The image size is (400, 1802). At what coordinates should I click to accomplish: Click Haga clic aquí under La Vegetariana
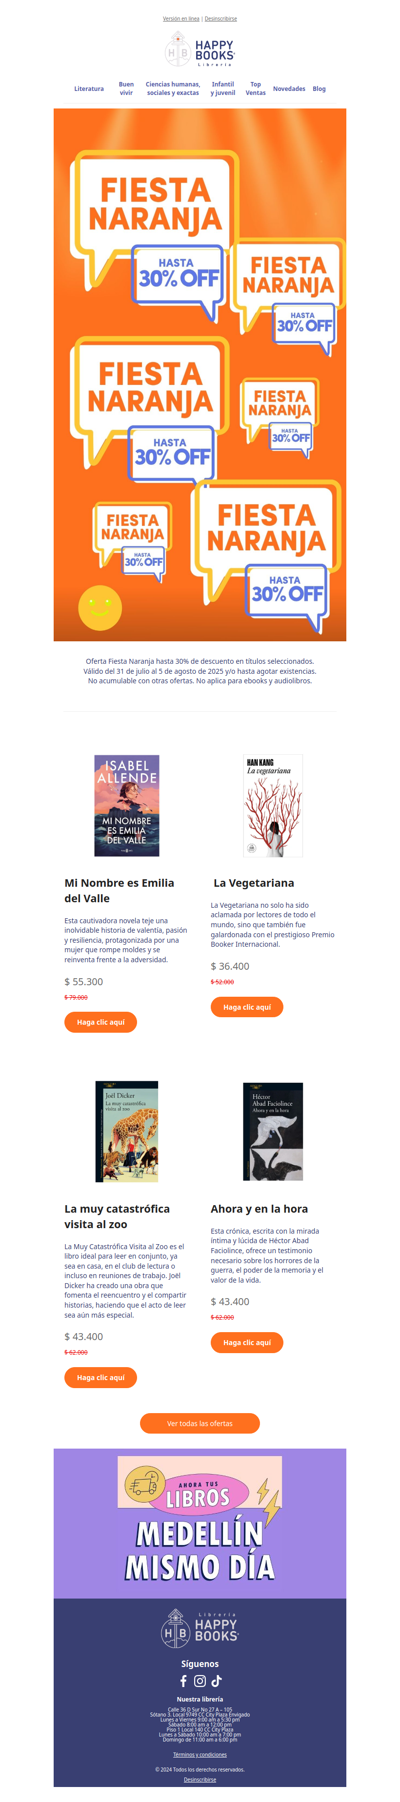coord(247,1007)
